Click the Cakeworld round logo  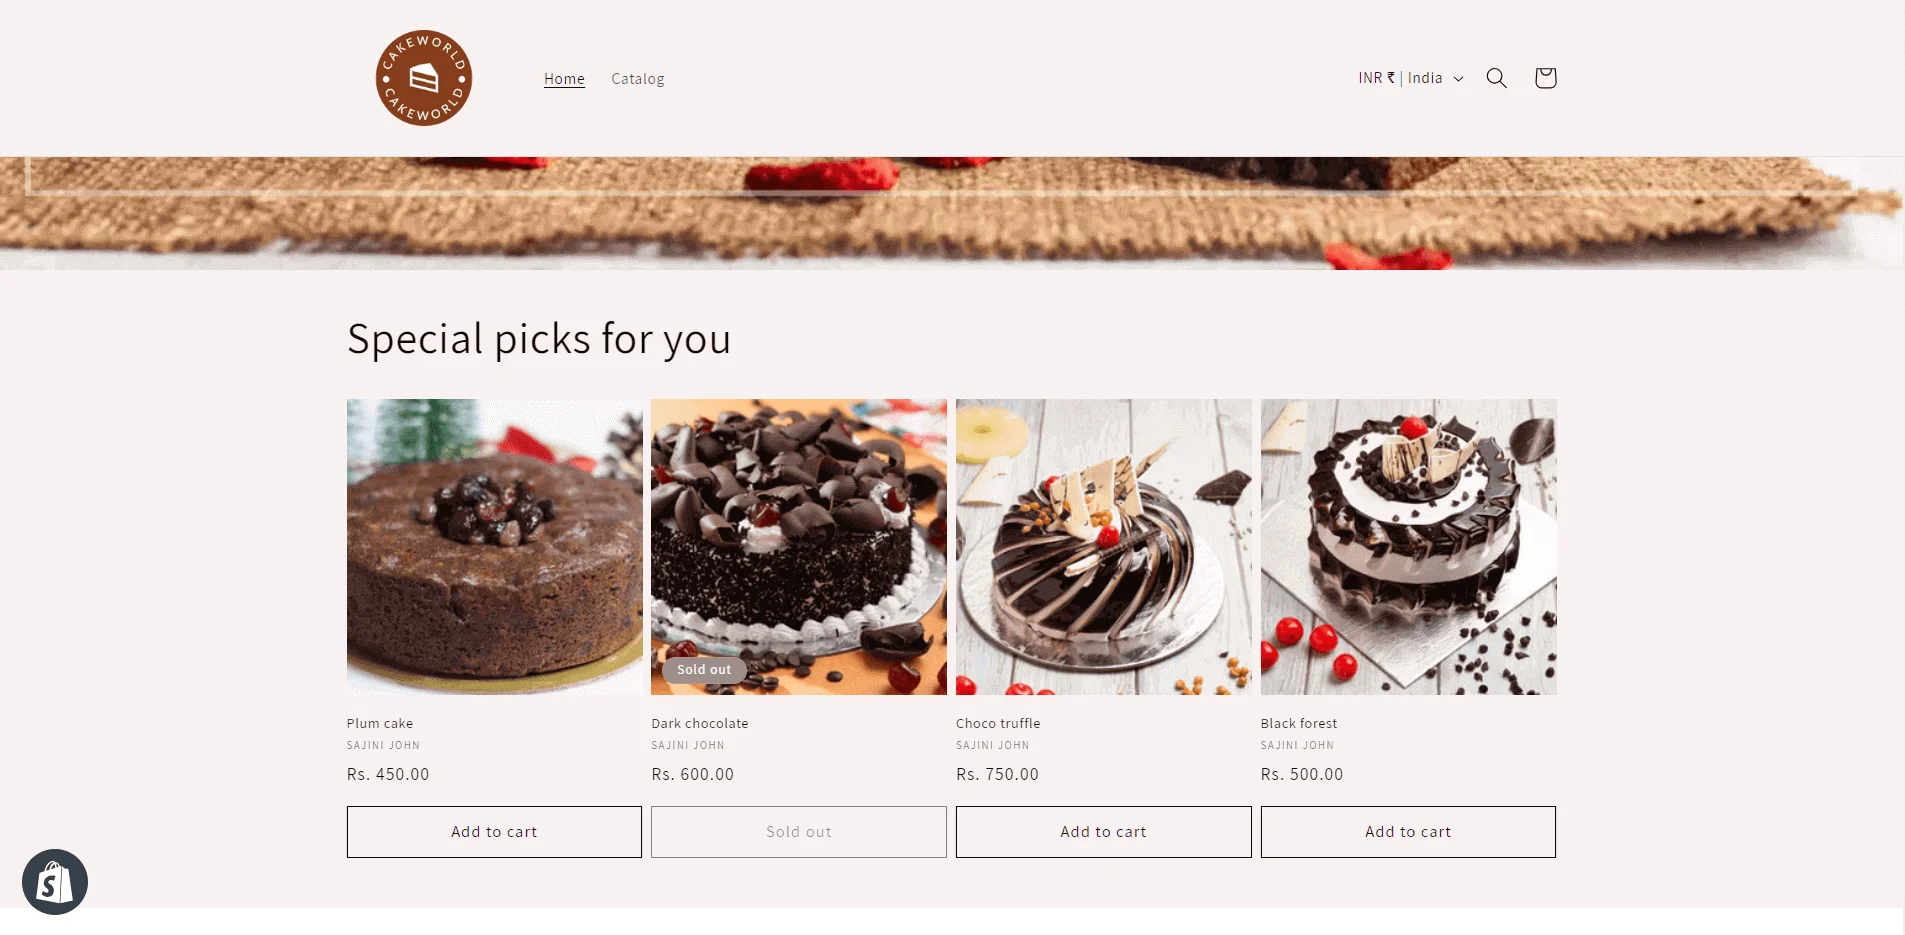pos(424,78)
